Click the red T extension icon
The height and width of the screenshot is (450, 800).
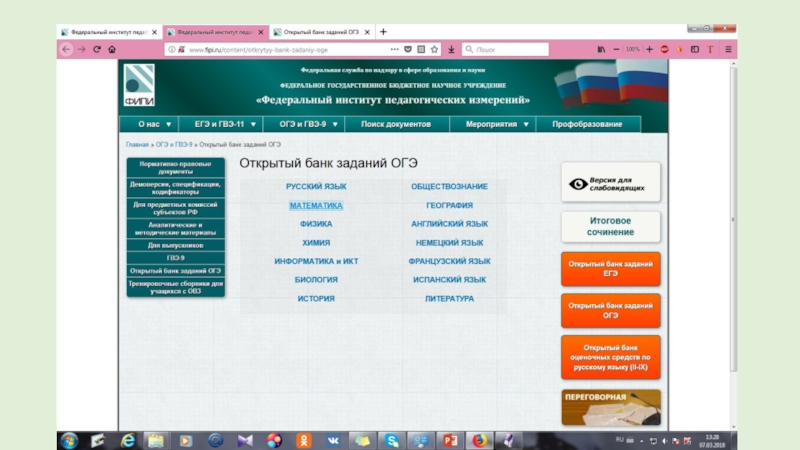point(710,49)
